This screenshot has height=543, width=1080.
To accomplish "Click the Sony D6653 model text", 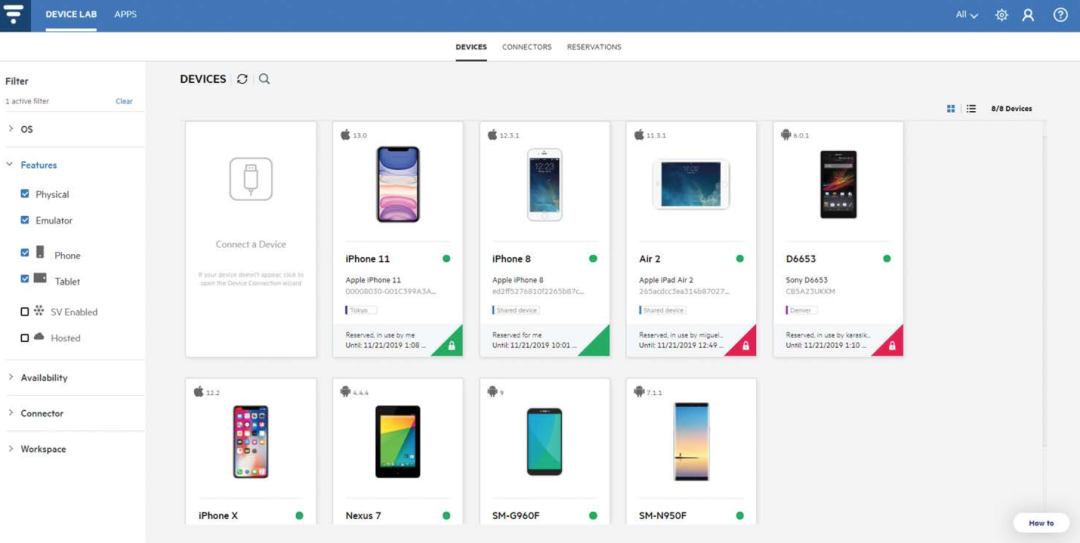I will [x=807, y=280].
